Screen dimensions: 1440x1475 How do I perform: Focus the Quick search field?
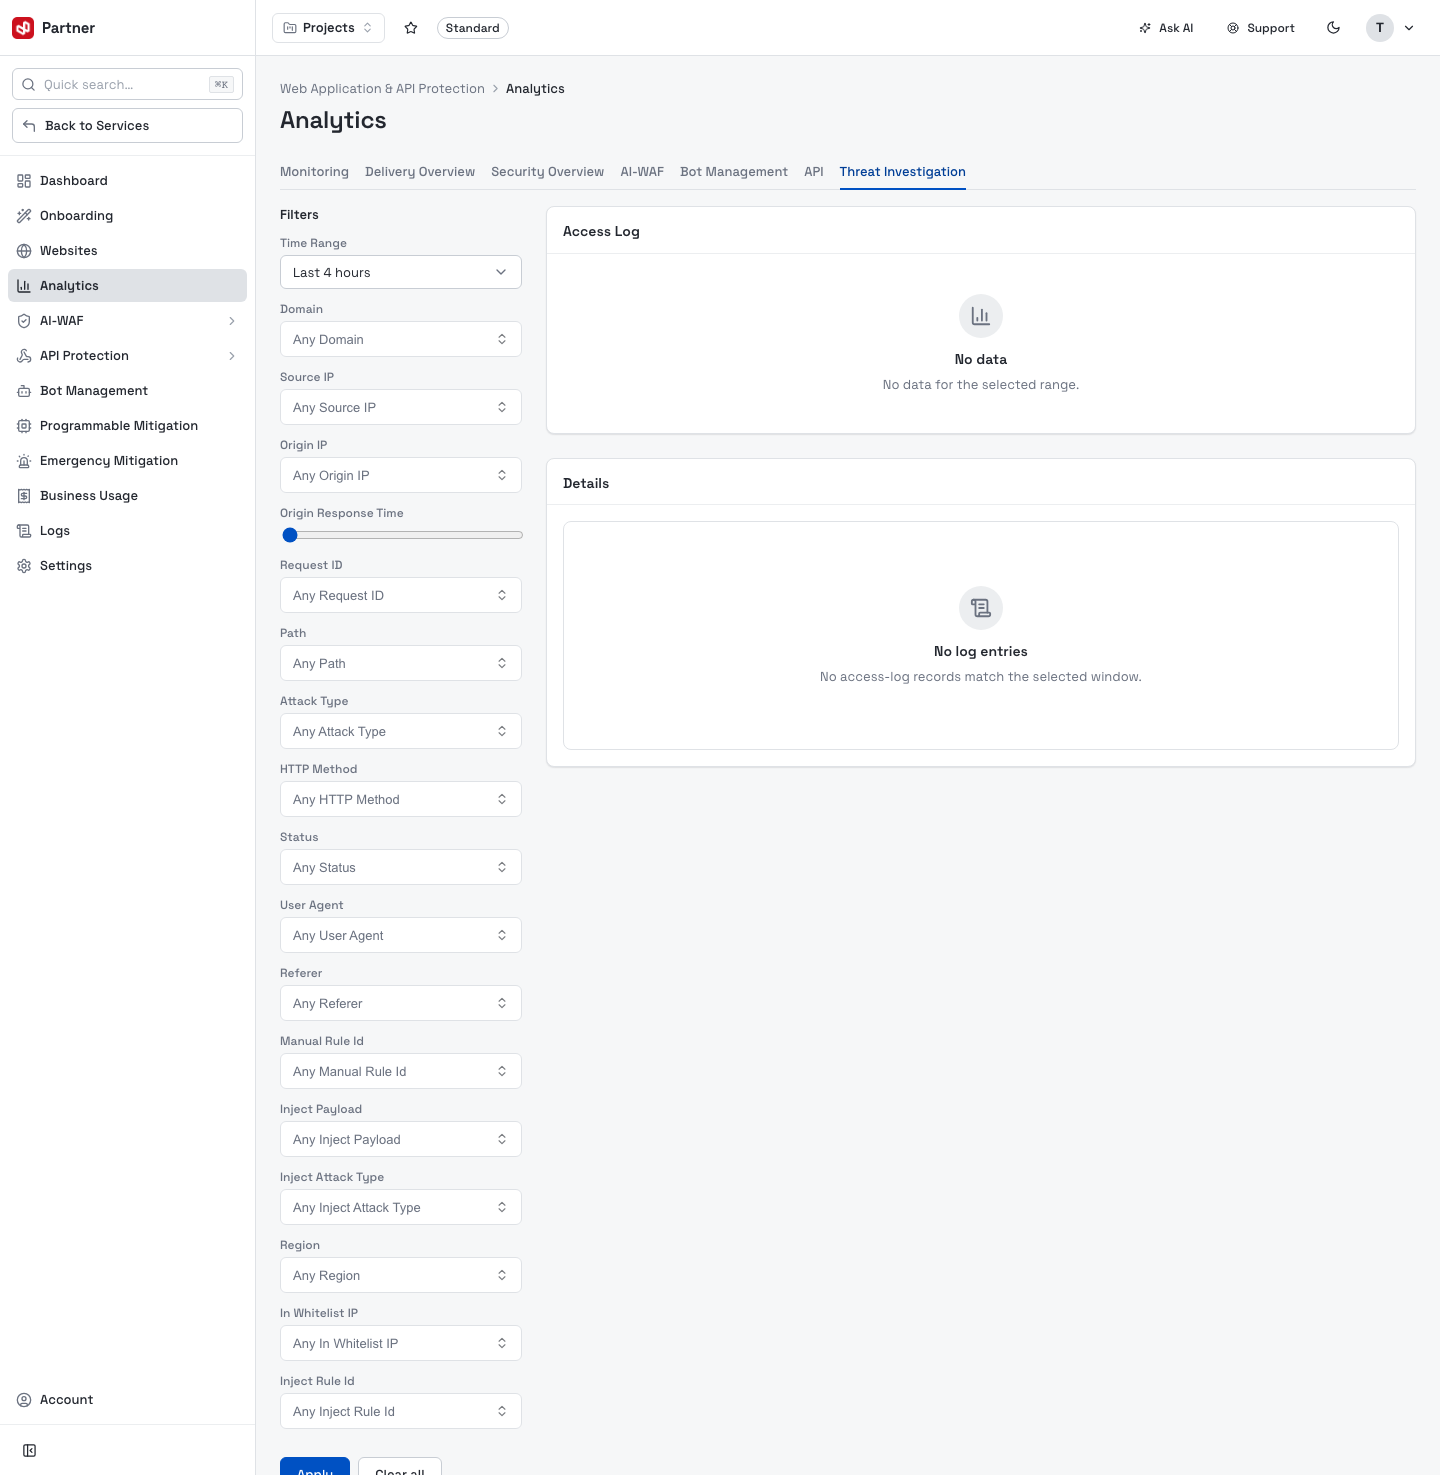127,85
